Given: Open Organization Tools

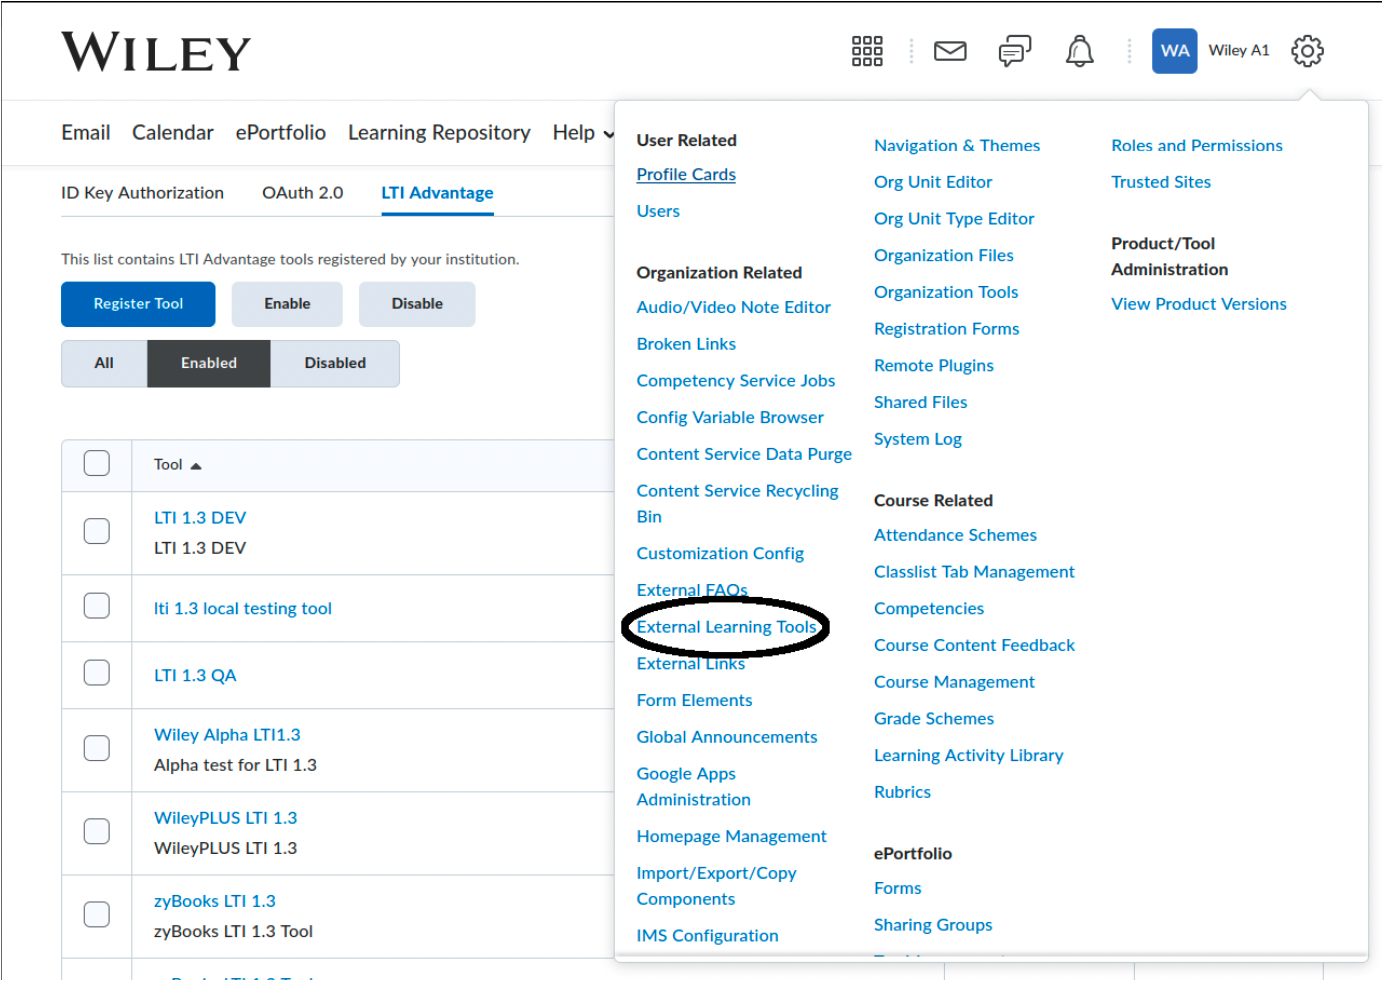Looking at the screenshot, I should pos(946,293).
